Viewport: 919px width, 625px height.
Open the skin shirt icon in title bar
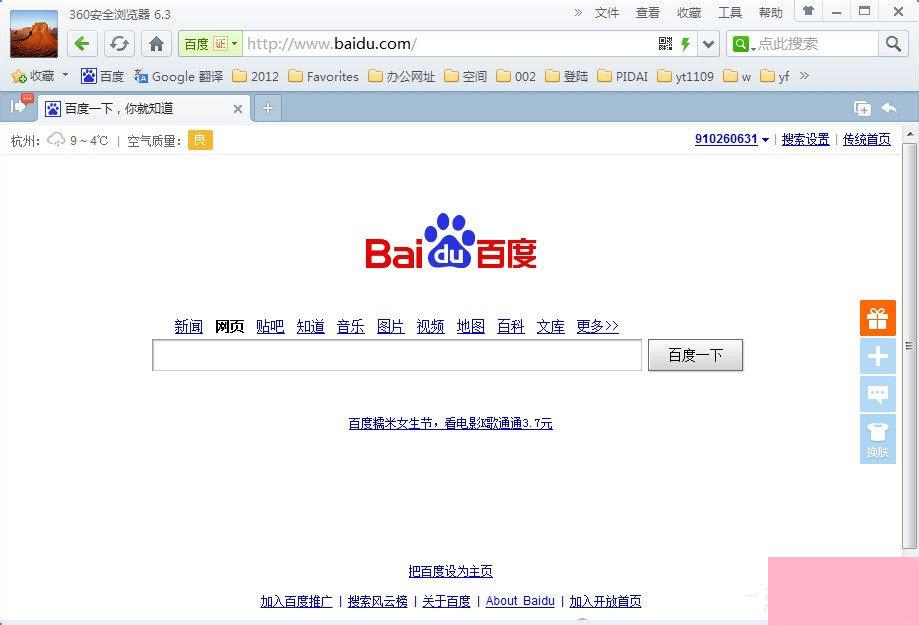808,11
